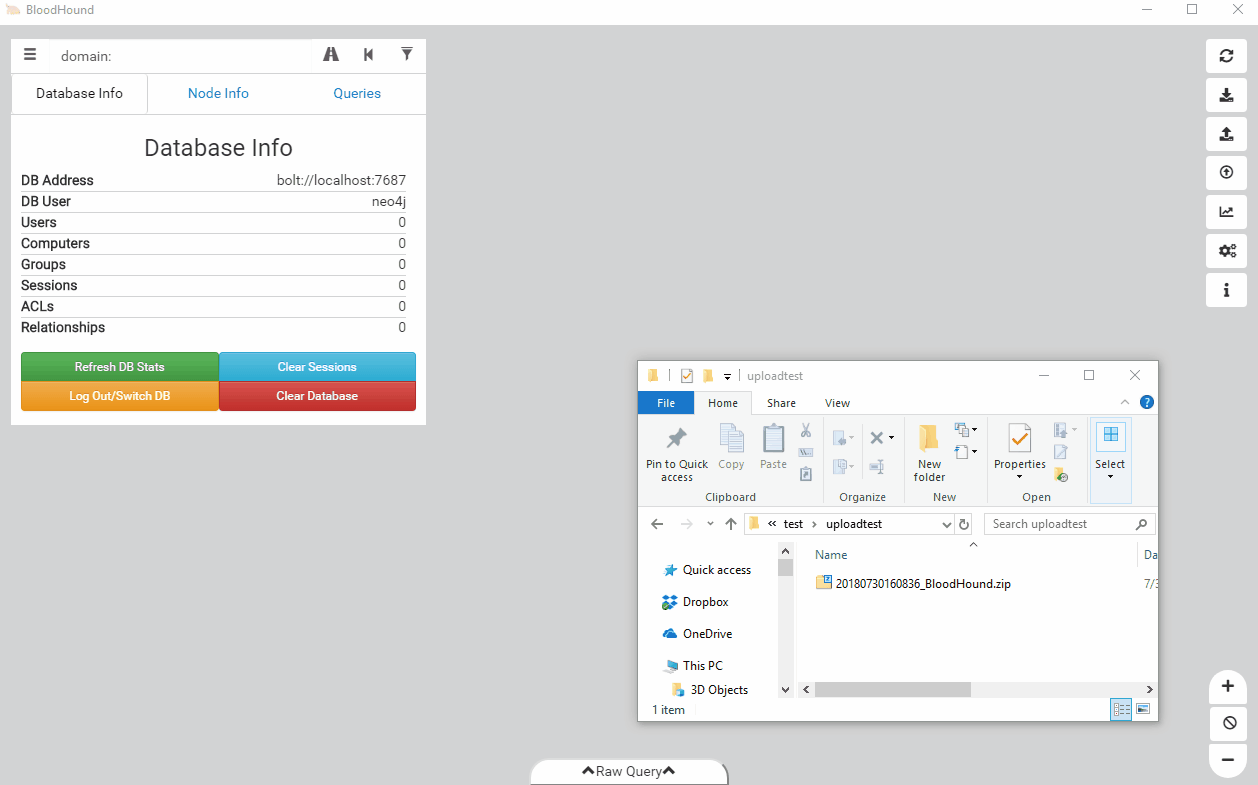Click the History icon in the Explorer Open group
This screenshot has width=1258, height=785.
tap(1061, 474)
